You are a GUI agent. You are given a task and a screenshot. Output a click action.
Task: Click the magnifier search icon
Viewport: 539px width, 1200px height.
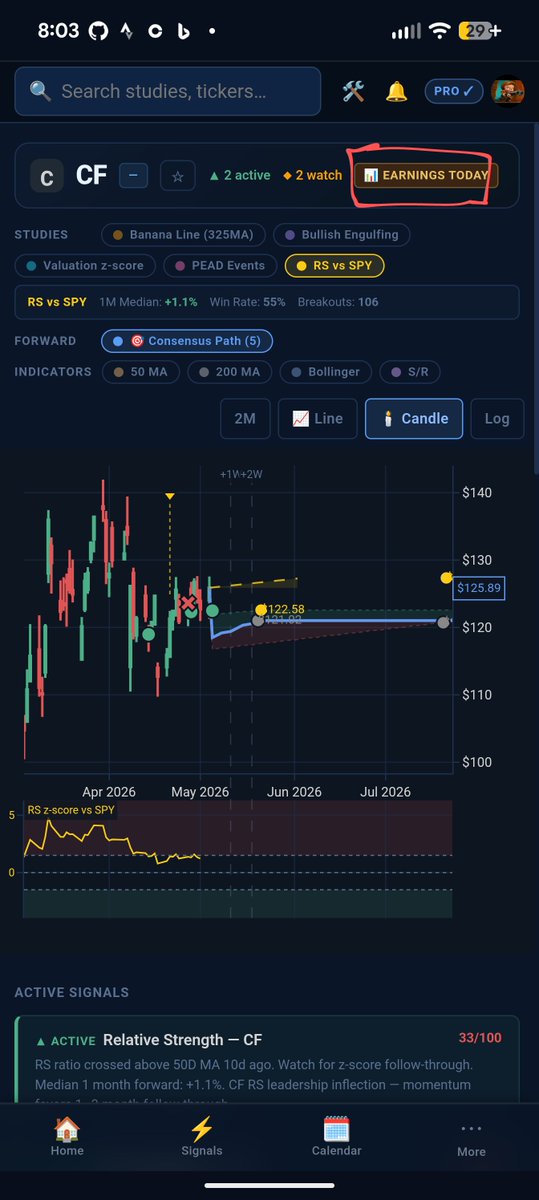(x=40, y=91)
